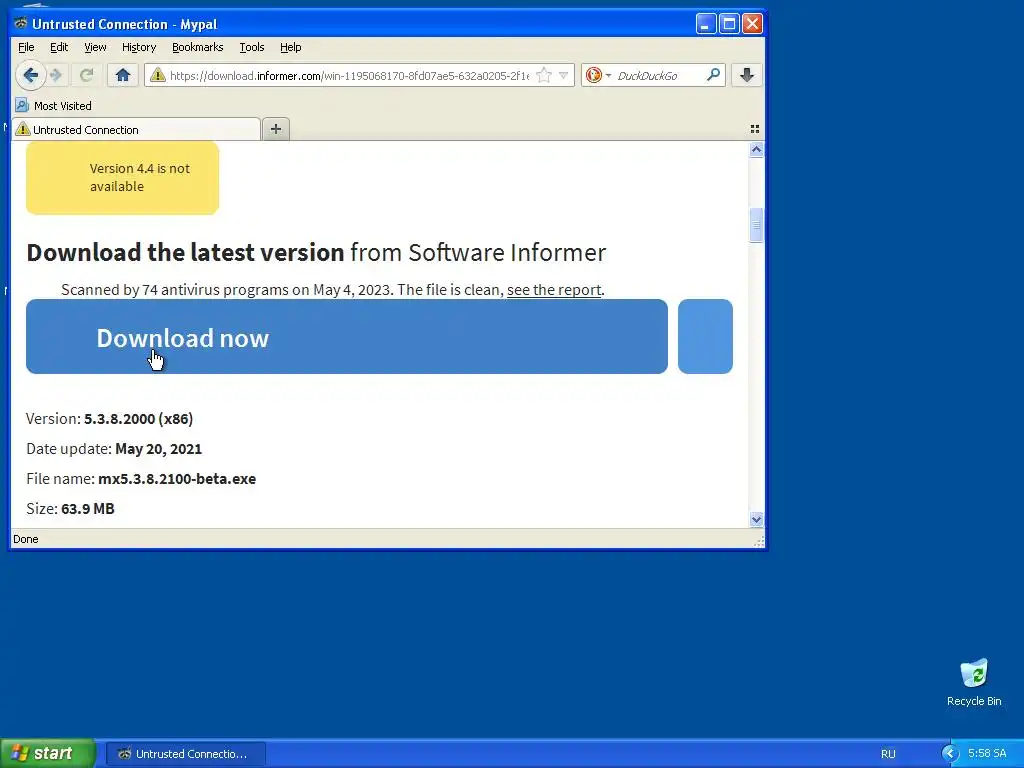Open the File menu

point(26,47)
